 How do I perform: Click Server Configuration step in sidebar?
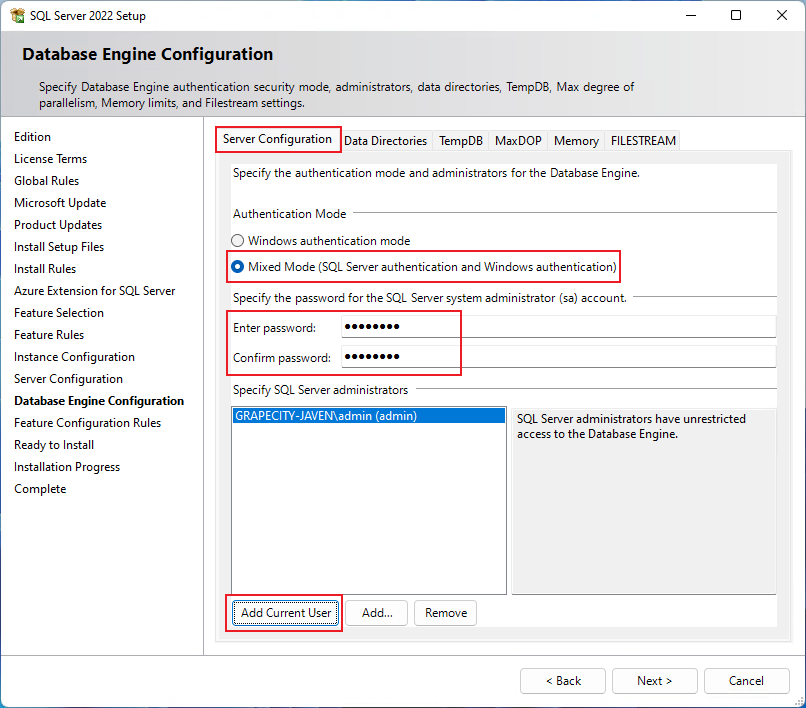(68, 379)
